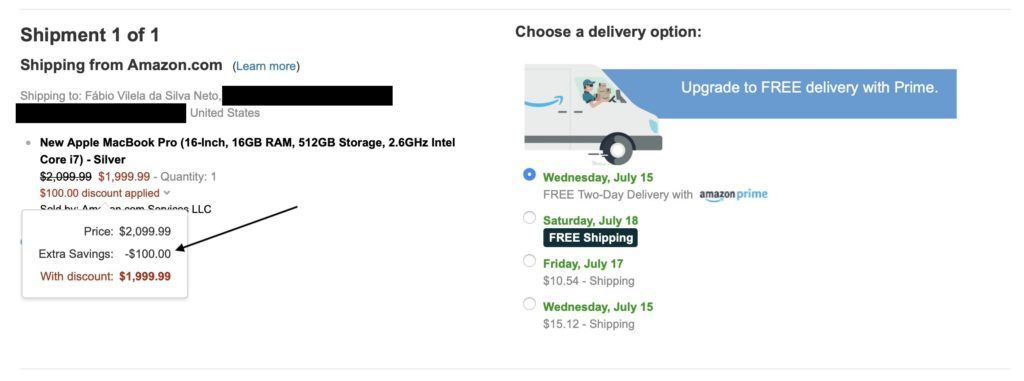This screenshot has width=1024, height=381.
Task: Click the Price: $2,099.99 popup row
Action: click(x=127, y=231)
